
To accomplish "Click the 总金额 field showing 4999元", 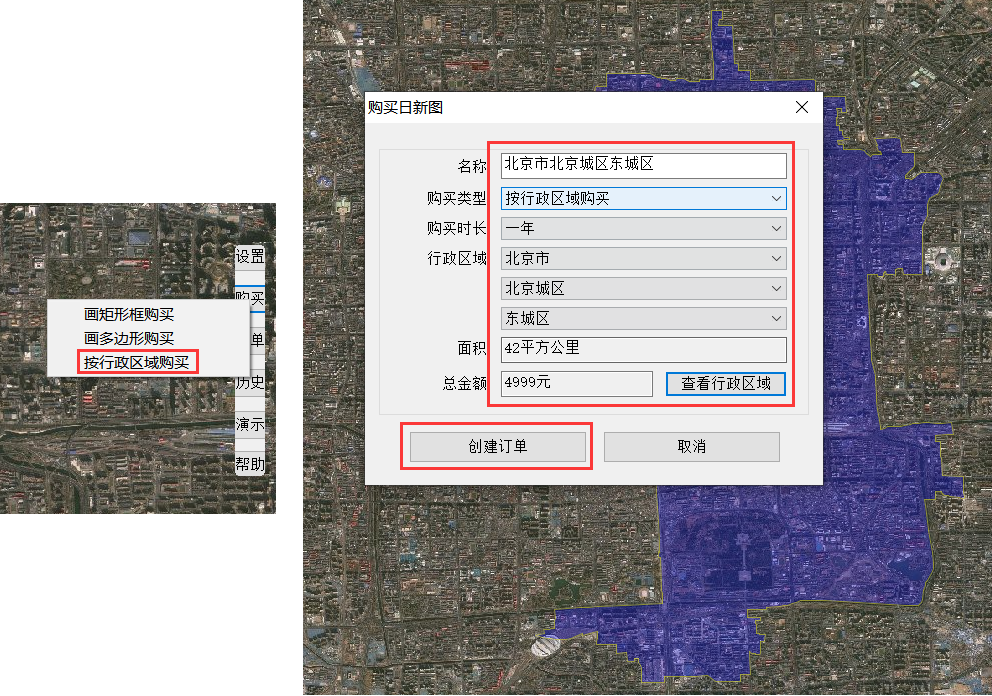I will tap(576, 383).
